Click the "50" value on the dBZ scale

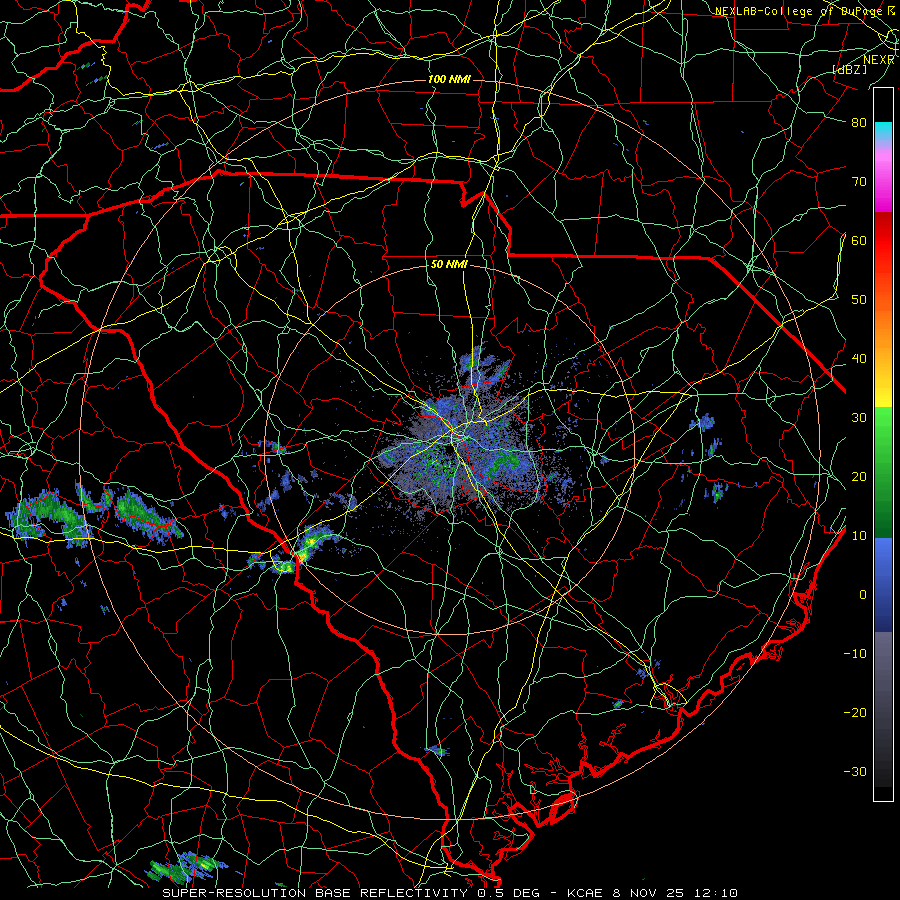pos(859,300)
